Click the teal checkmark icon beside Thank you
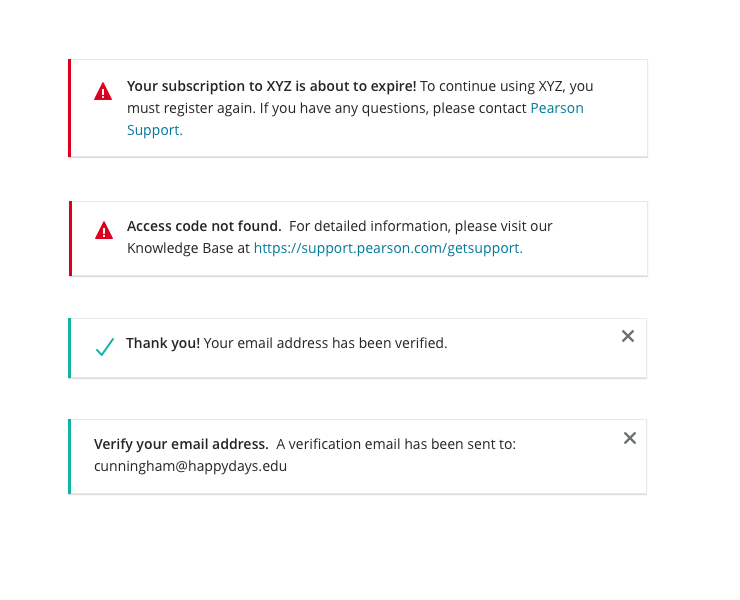This screenshot has width=740, height=600. click(x=104, y=347)
